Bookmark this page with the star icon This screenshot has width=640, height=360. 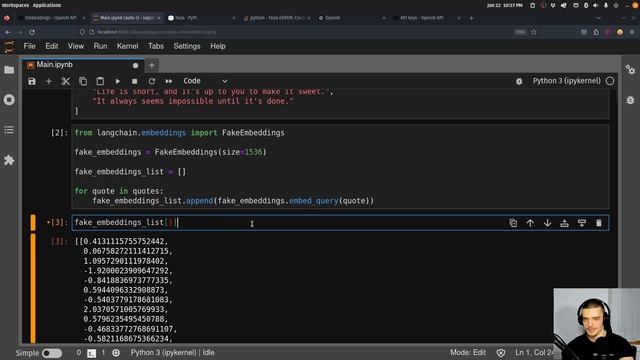[x=533, y=32]
